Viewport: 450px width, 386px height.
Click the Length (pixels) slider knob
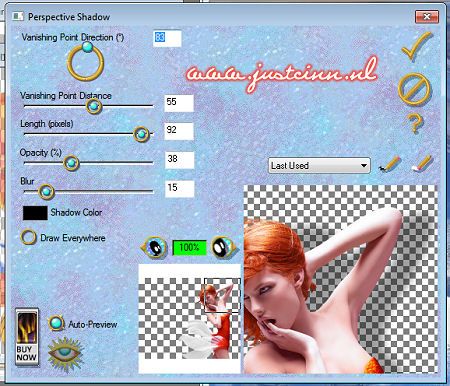(141, 134)
